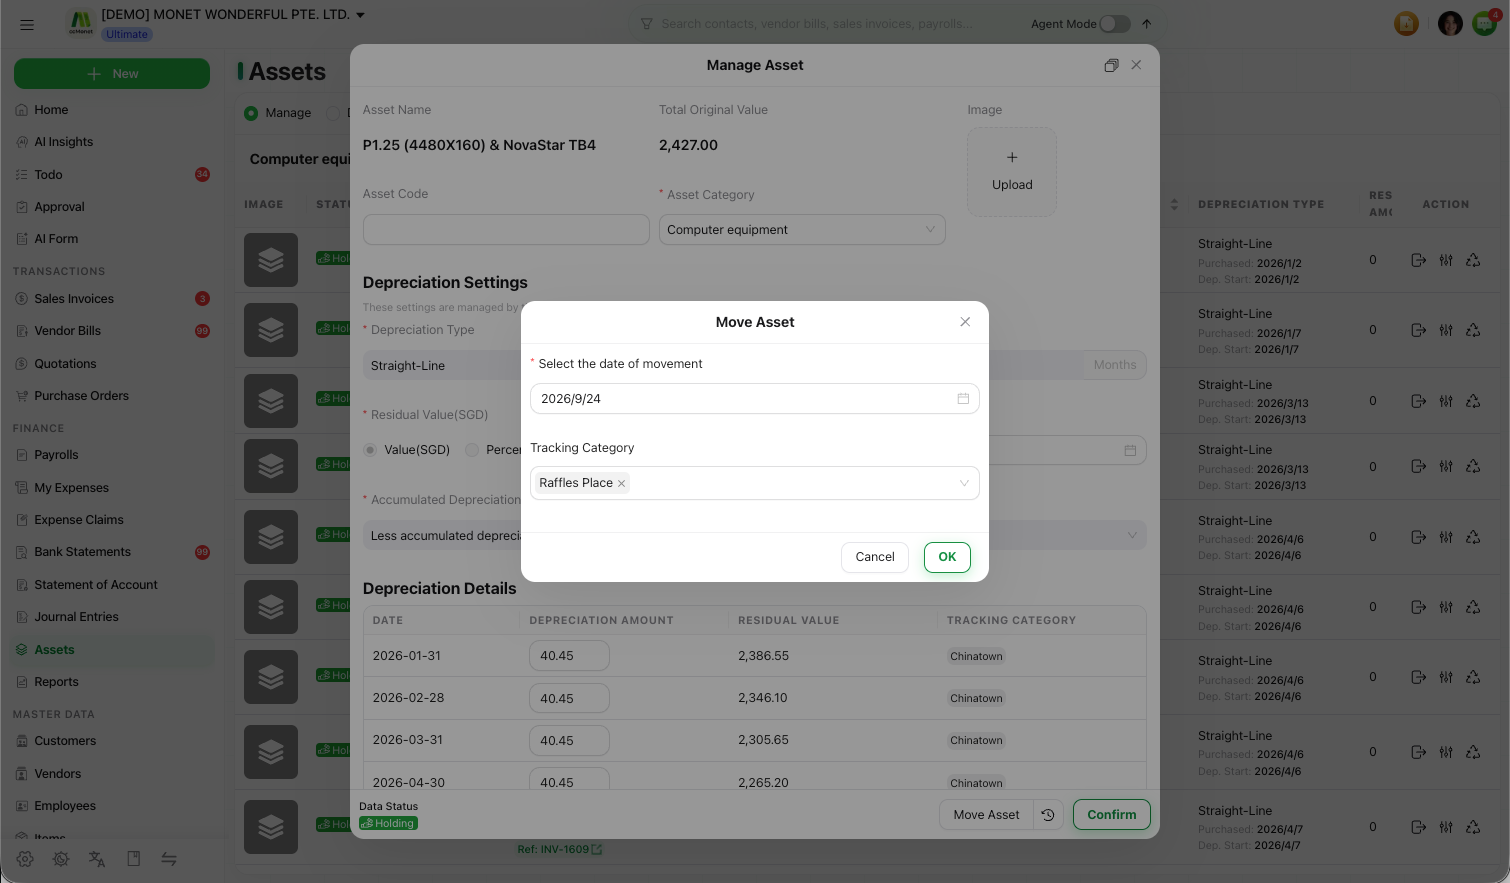Open the search bar at top
1510x883 pixels.
815,24
